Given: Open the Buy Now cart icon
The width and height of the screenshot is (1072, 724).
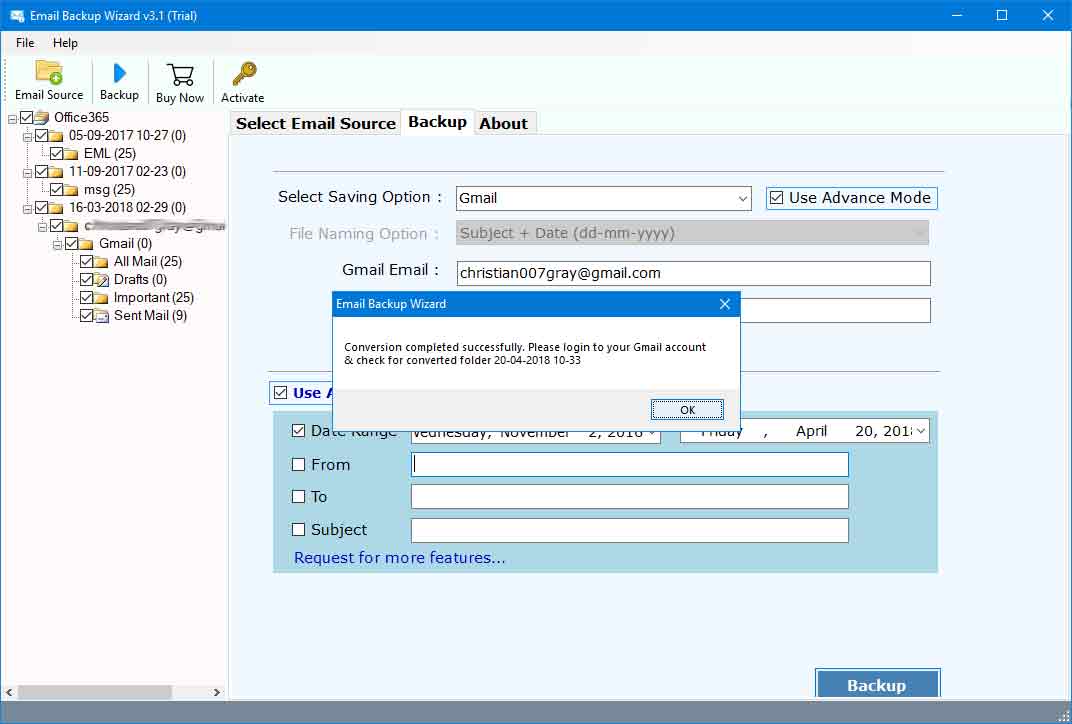Looking at the screenshot, I should click(180, 75).
